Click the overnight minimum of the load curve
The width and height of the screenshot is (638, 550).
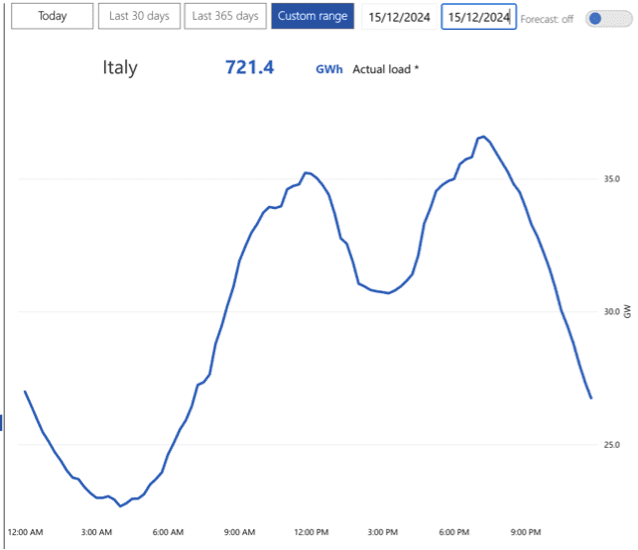tap(120, 506)
